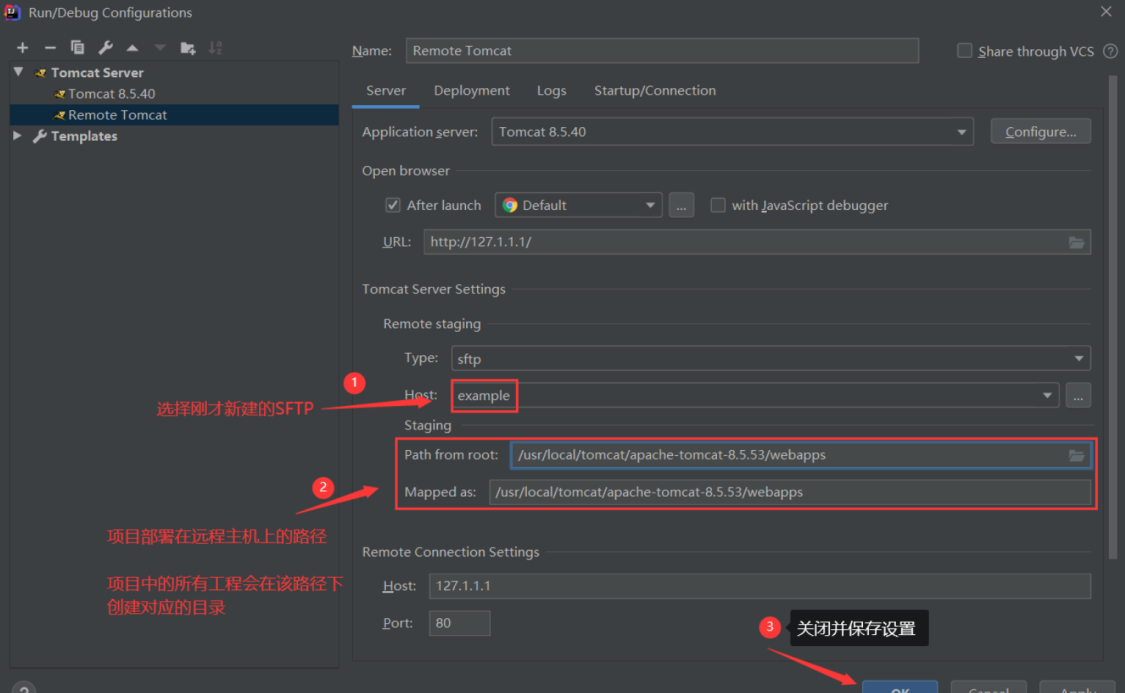Browse folder icon in URL field

point(1076,242)
